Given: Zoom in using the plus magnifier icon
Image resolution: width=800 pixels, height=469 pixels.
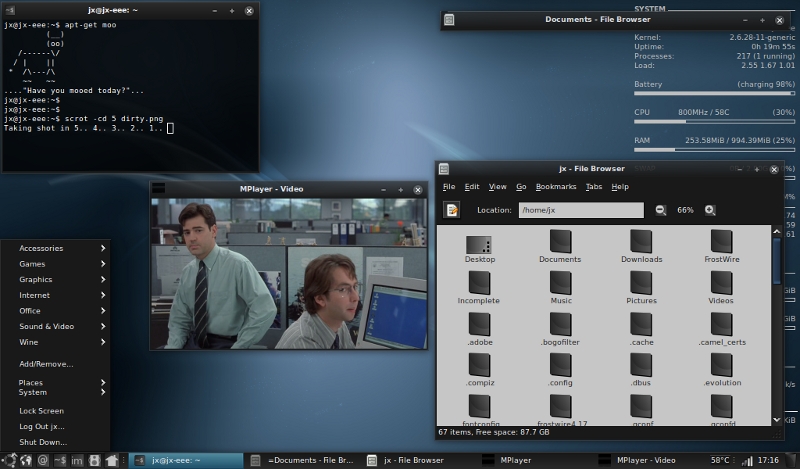Looking at the screenshot, I should coord(710,210).
